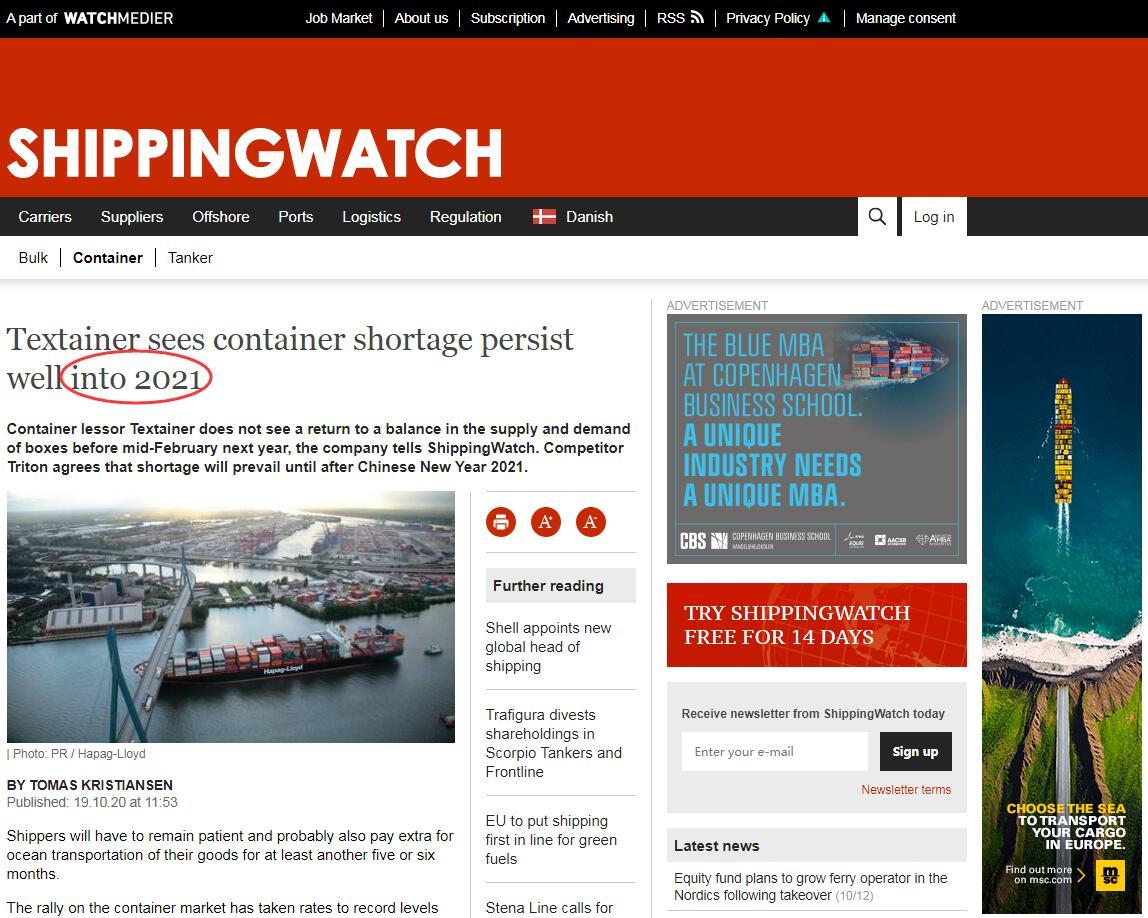Click the Log in button
This screenshot has width=1148, height=918.
(933, 217)
